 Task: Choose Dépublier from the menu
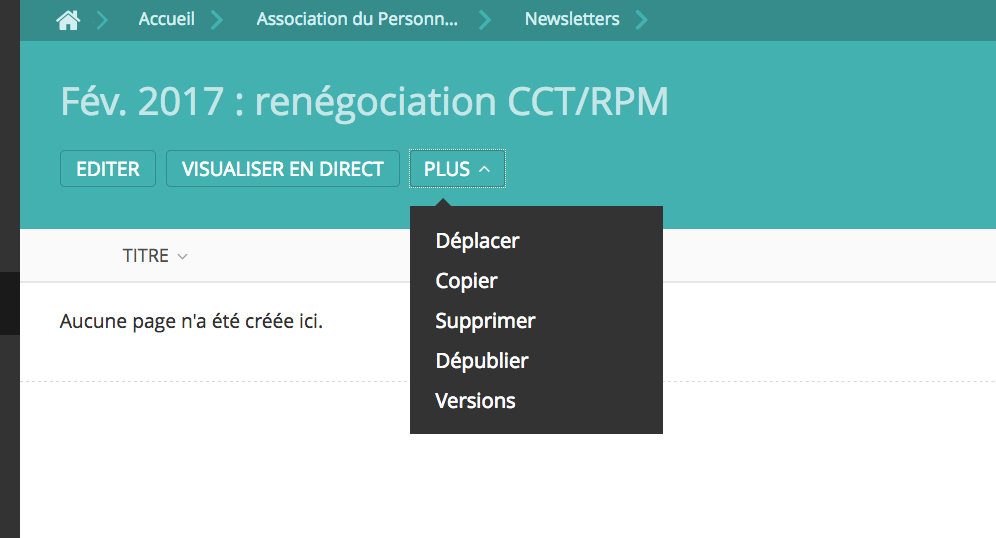tap(482, 361)
